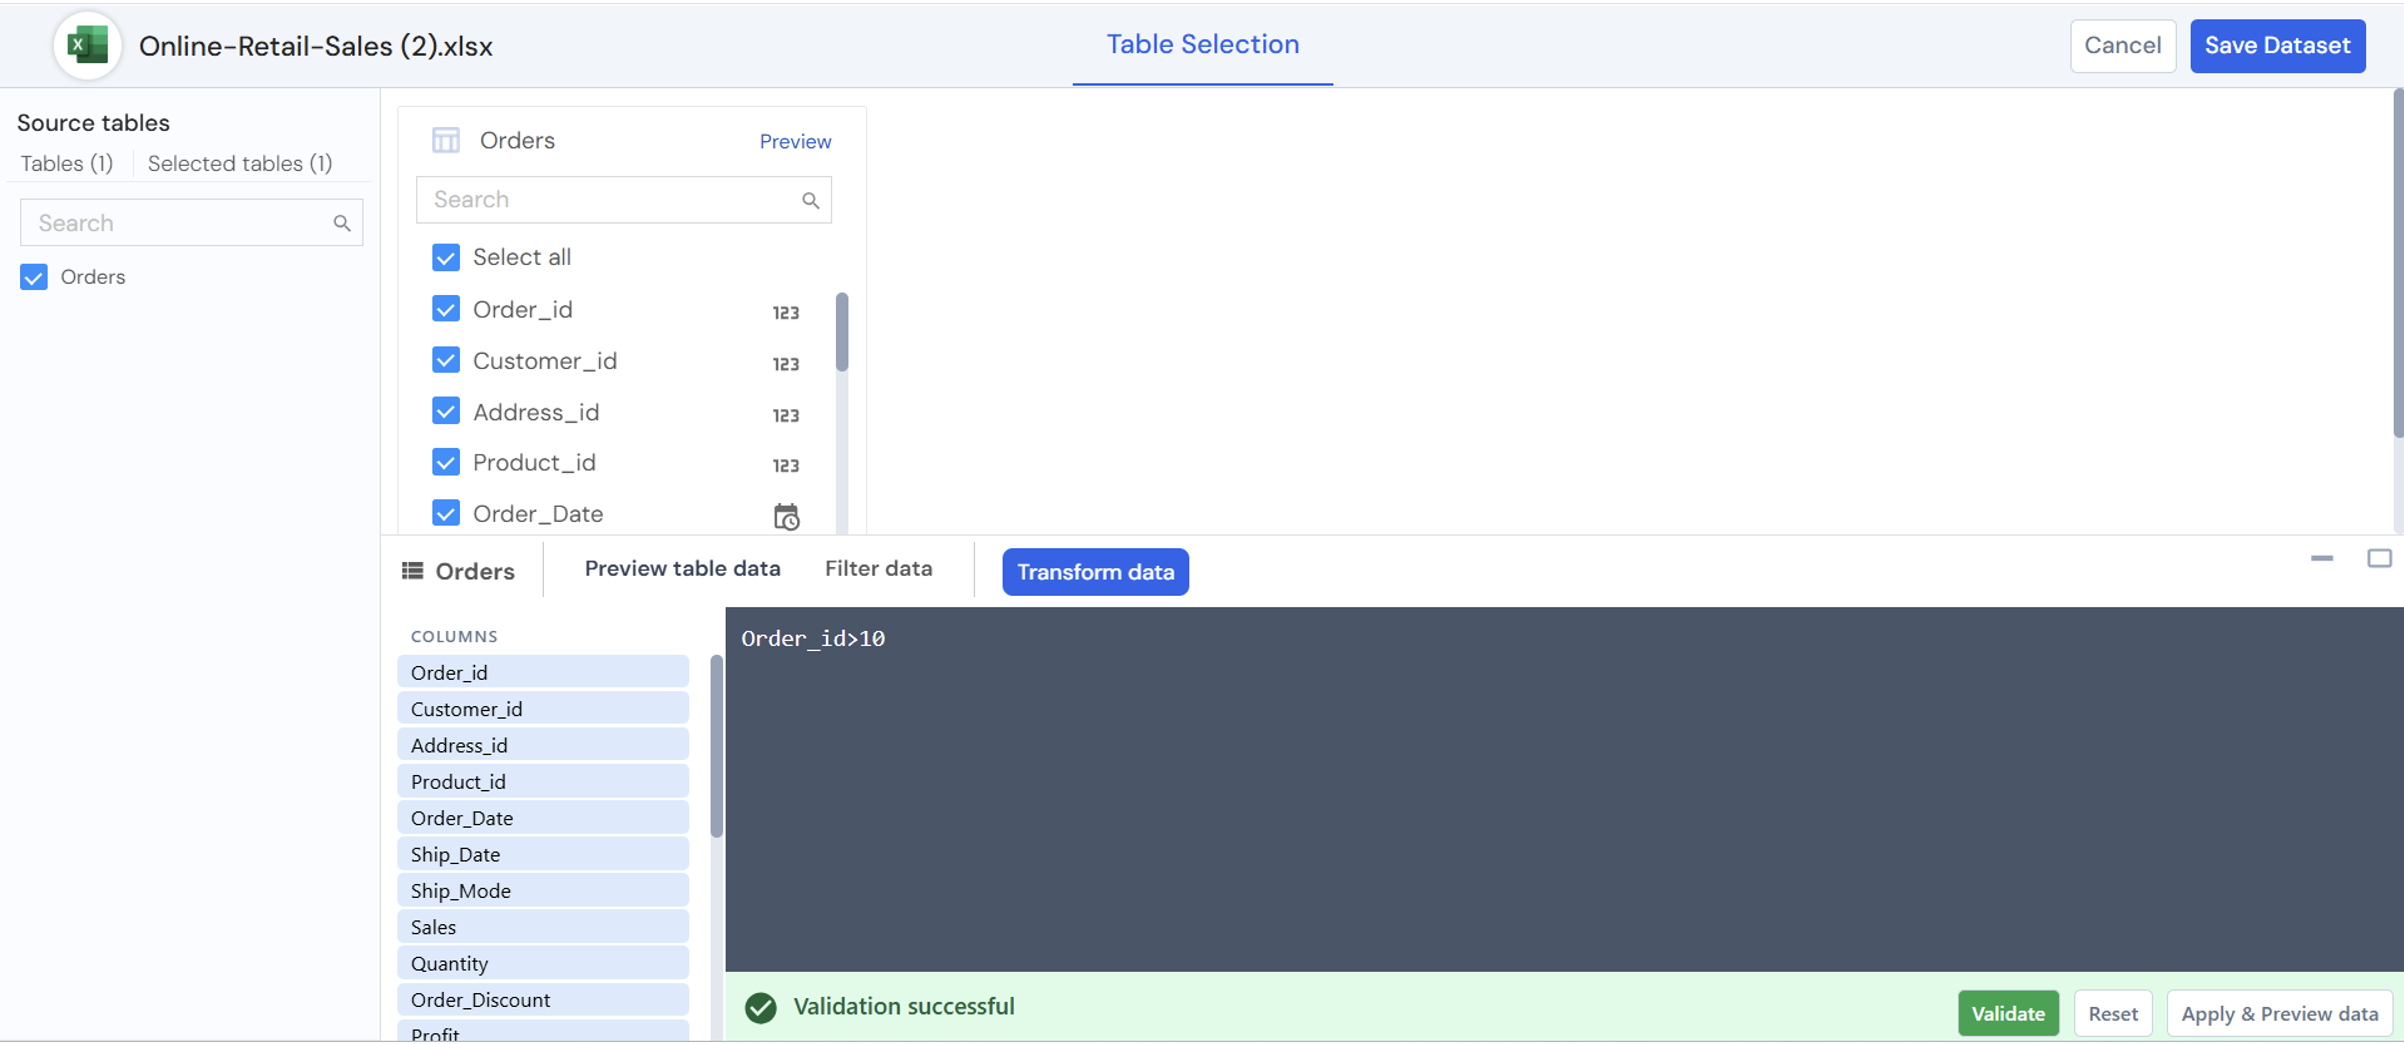Switch to Selected tables (1) tab

(240, 164)
